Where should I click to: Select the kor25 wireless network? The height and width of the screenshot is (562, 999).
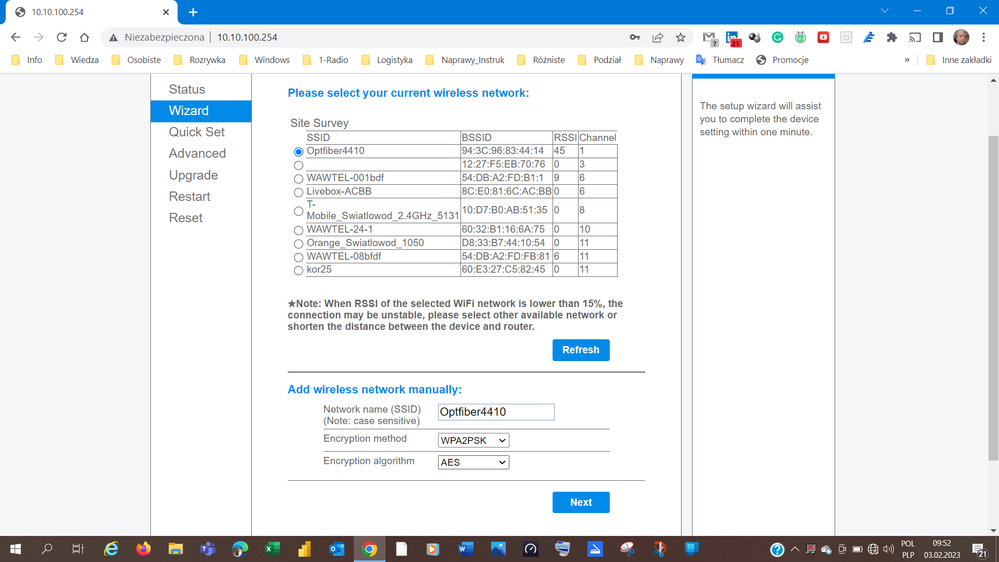tap(298, 270)
